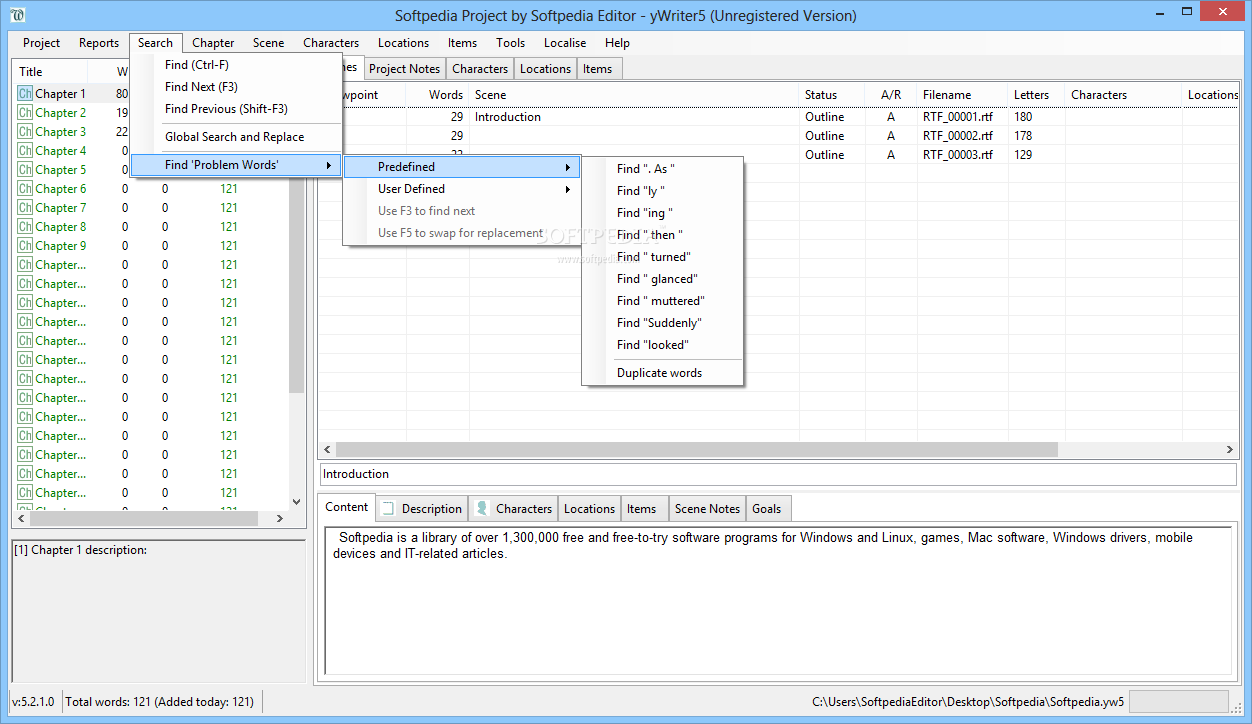Select Find " glanced" entry
The height and width of the screenshot is (724, 1252).
click(x=664, y=279)
